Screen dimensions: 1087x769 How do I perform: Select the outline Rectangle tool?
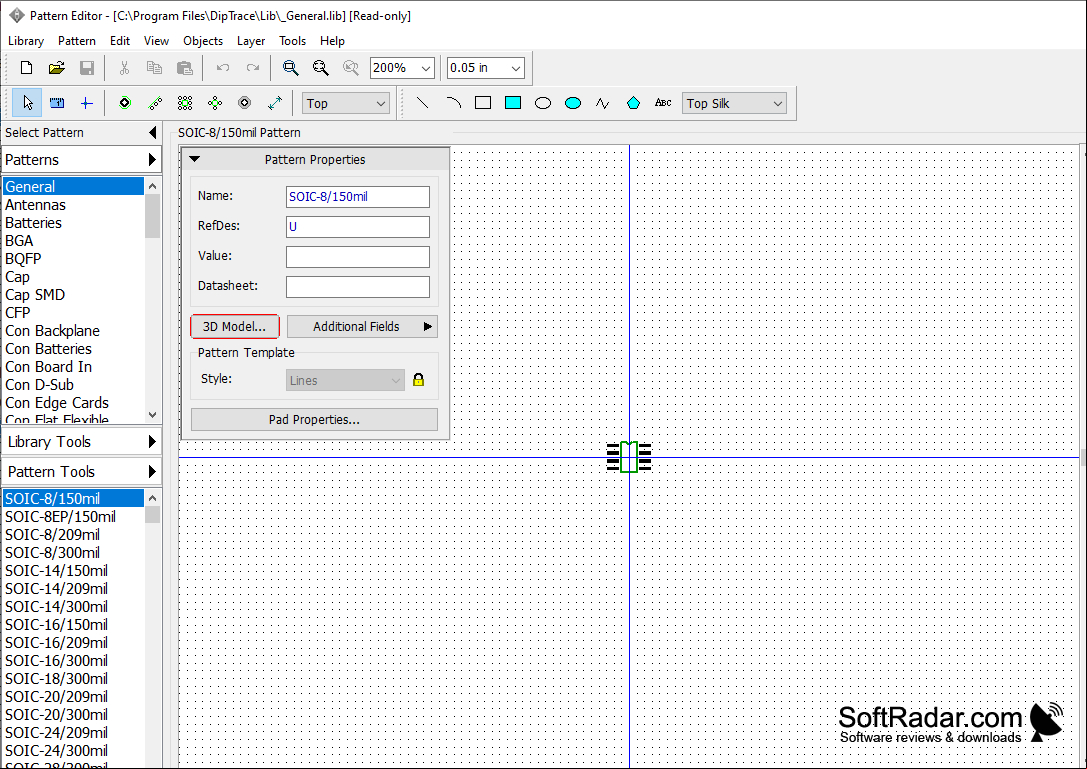click(x=483, y=103)
